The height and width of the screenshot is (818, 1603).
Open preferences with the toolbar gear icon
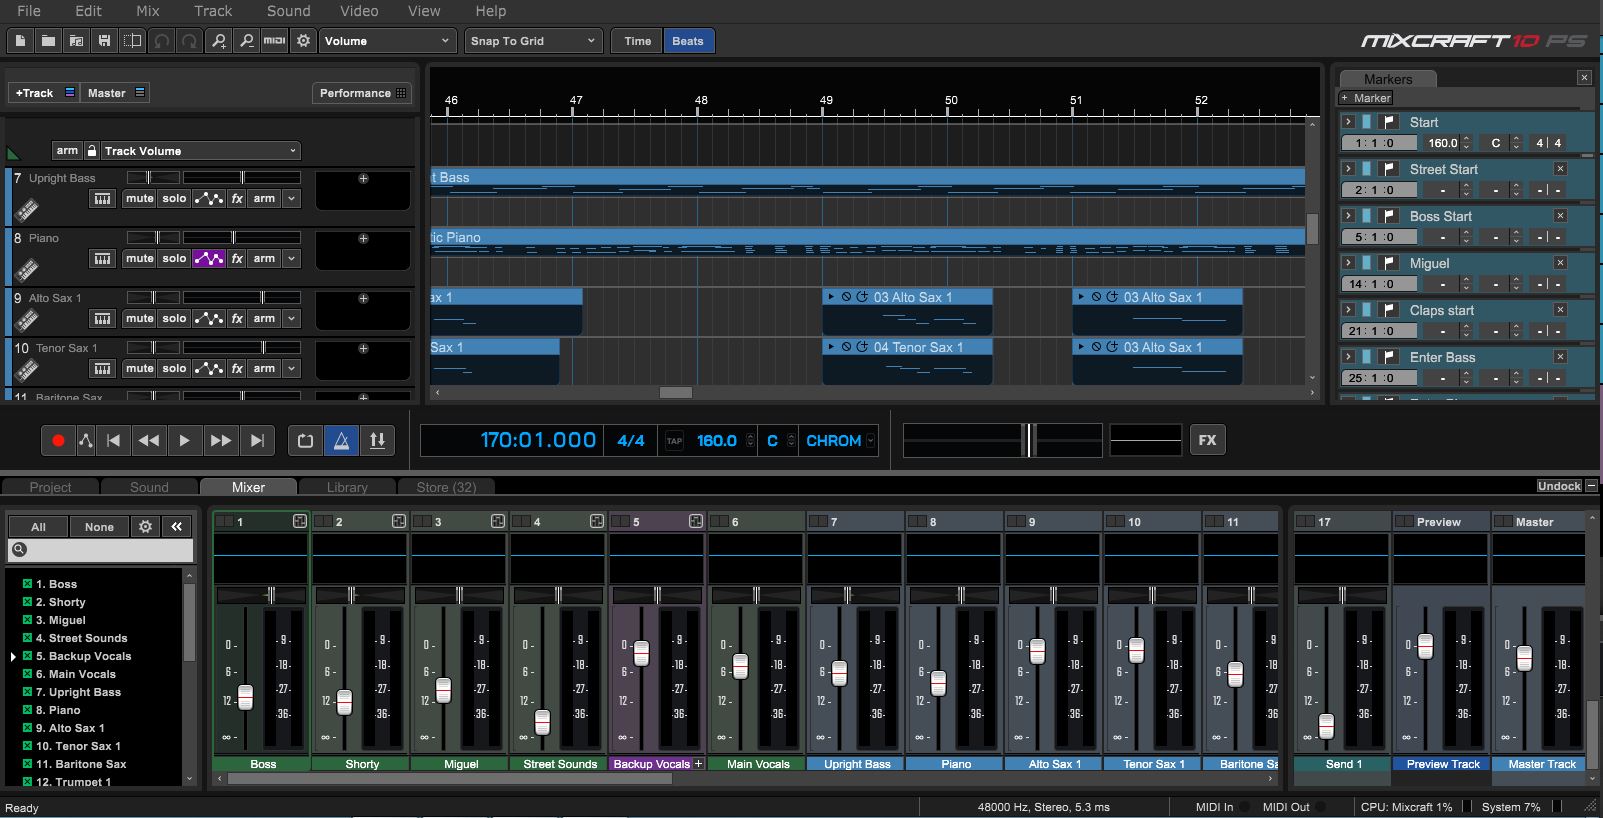(x=303, y=41)
